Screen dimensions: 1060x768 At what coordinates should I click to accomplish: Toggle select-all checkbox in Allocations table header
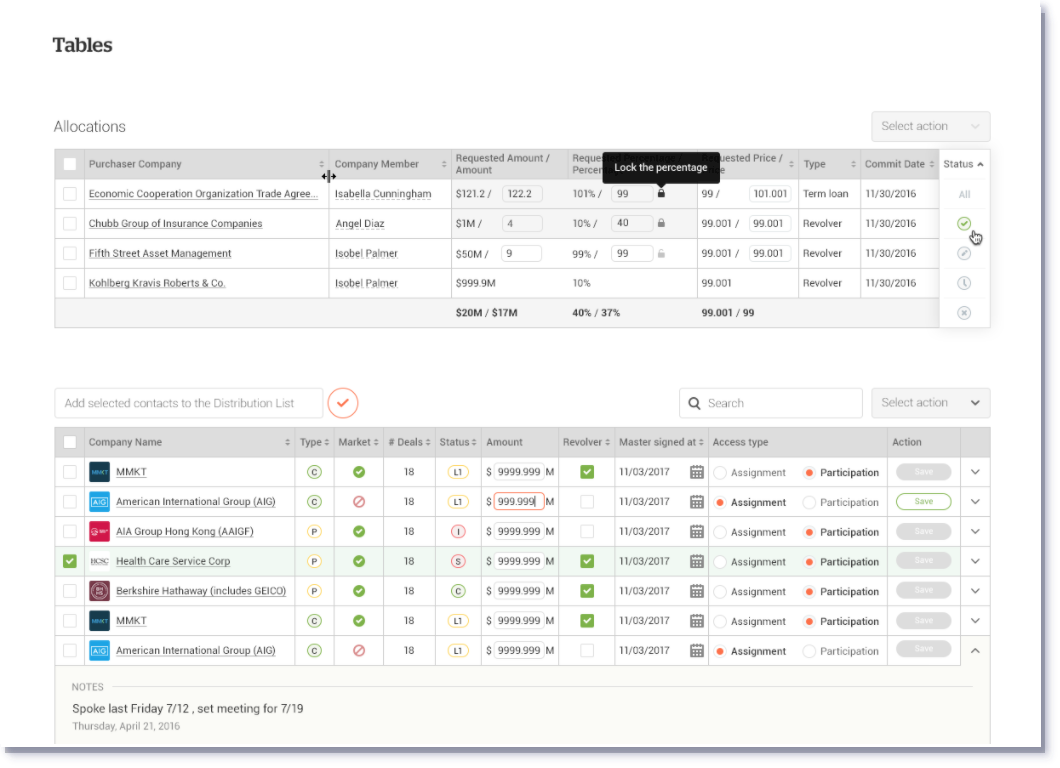(70, 164)
